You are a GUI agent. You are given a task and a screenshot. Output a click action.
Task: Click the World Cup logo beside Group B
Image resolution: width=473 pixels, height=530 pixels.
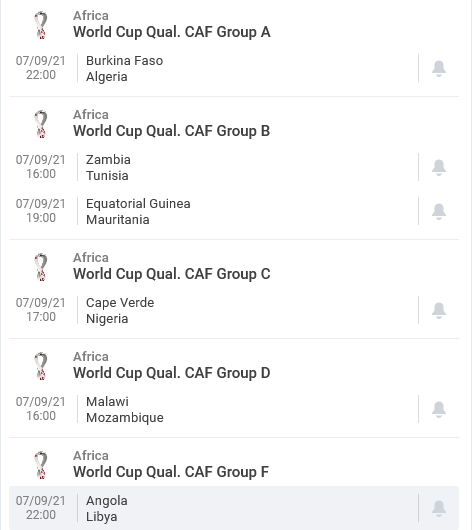point(41,124)
